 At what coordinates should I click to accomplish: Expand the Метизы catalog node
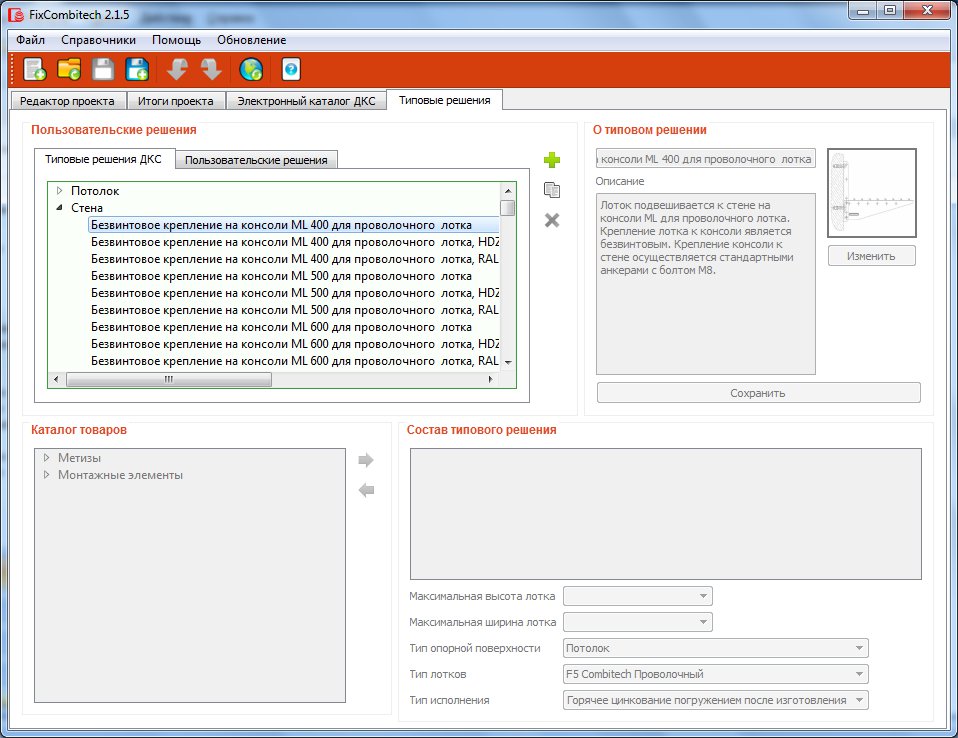tap(47, 458)
